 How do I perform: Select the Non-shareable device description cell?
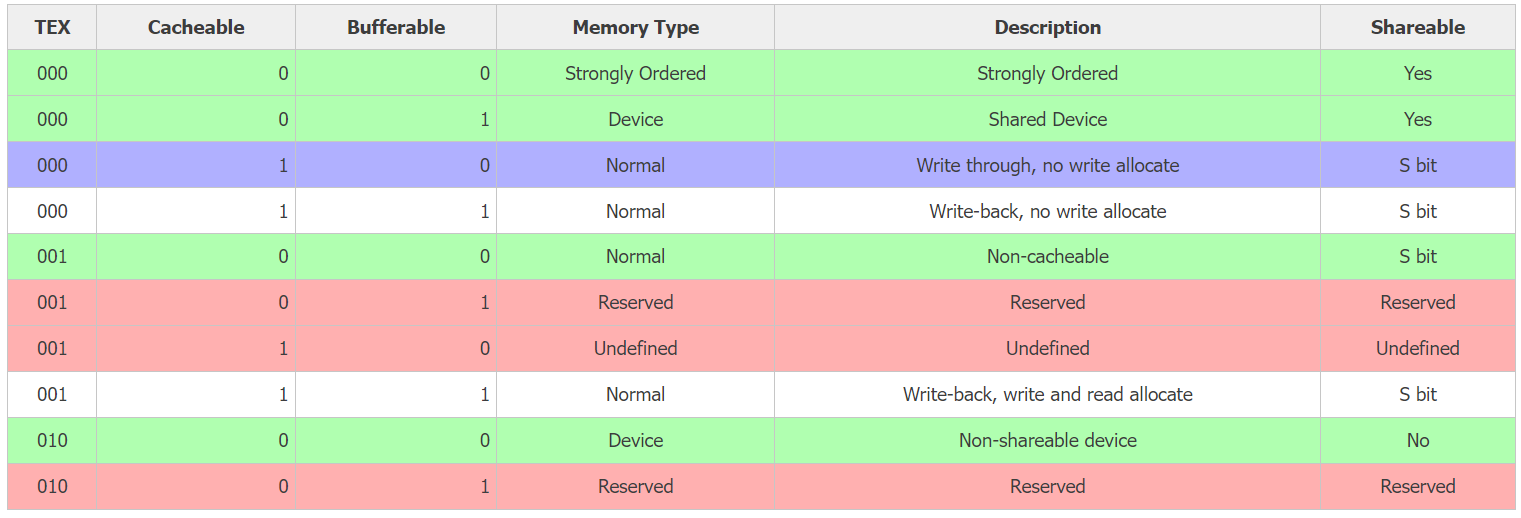[1048, 440]
